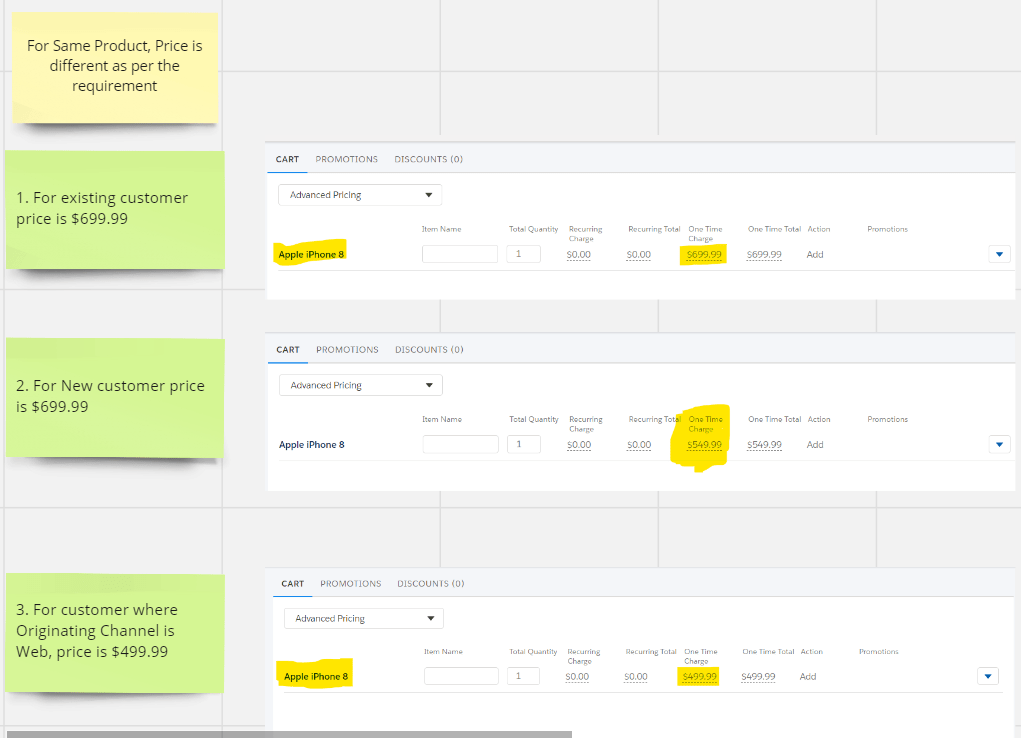Open DISCOUNTS (0) tab in the $499.99 cart

430,584
